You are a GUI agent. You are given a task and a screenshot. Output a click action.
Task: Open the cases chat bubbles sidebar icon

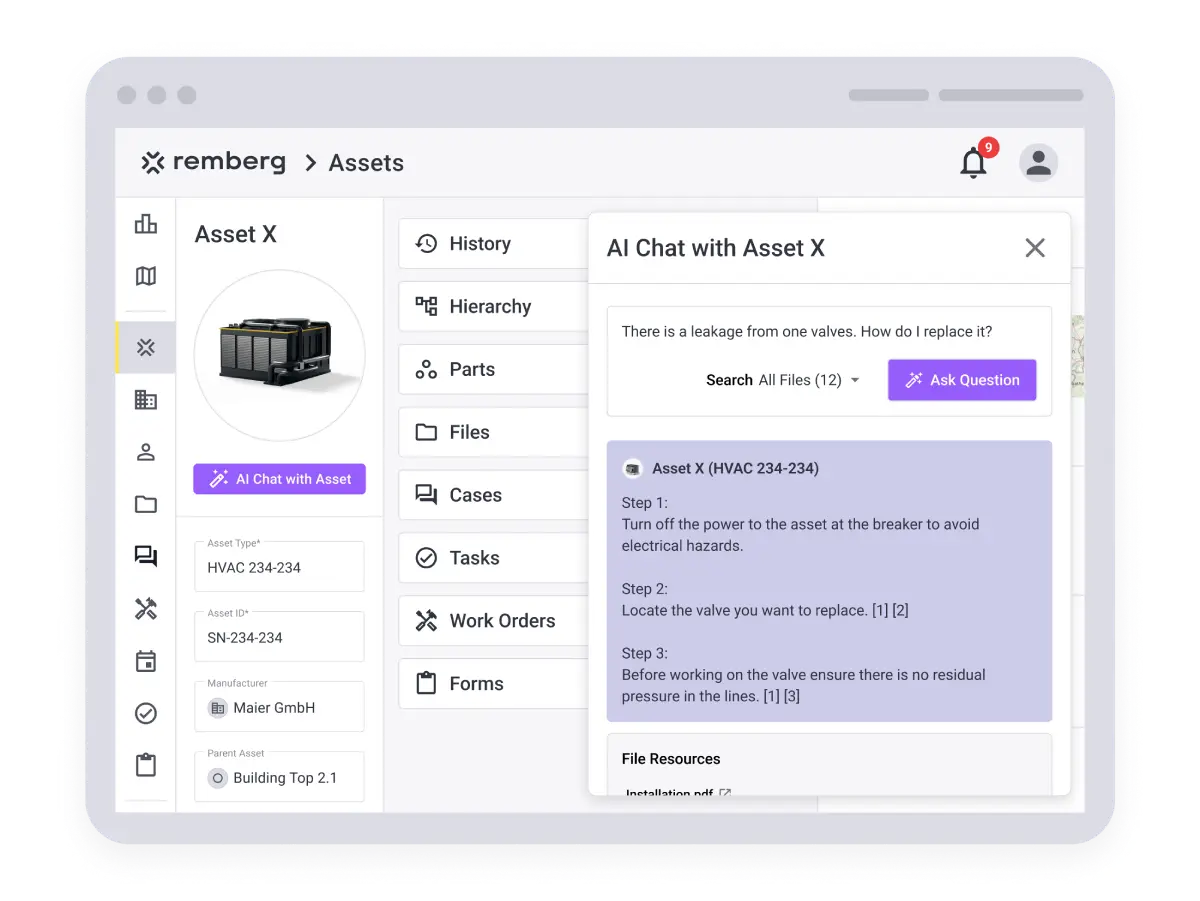point(146,556)
